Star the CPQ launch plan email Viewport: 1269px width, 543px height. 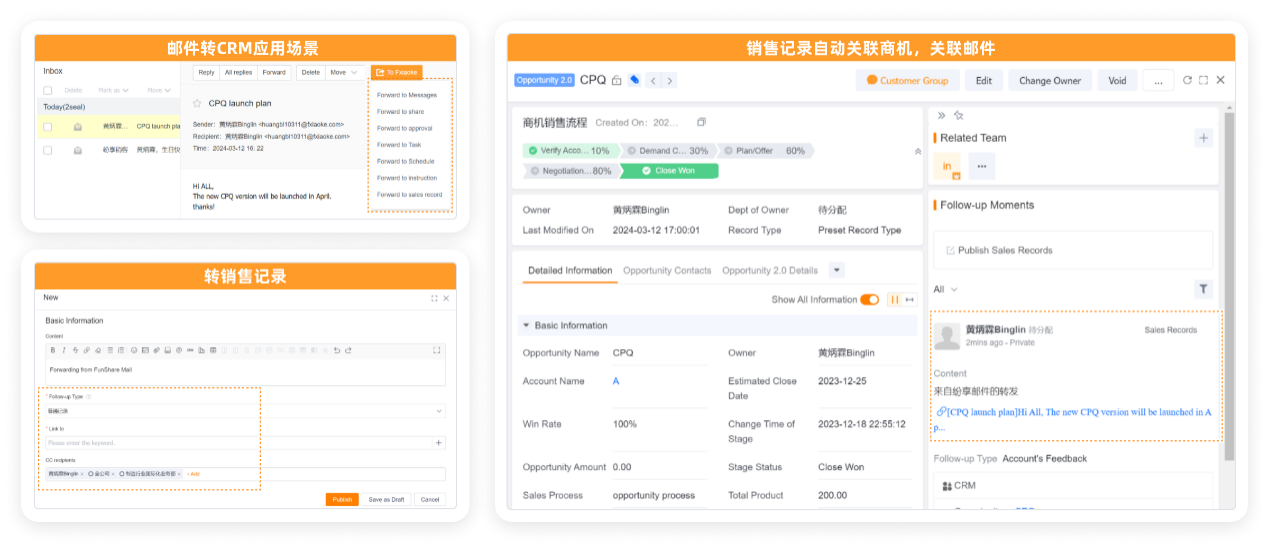[197, 103]
